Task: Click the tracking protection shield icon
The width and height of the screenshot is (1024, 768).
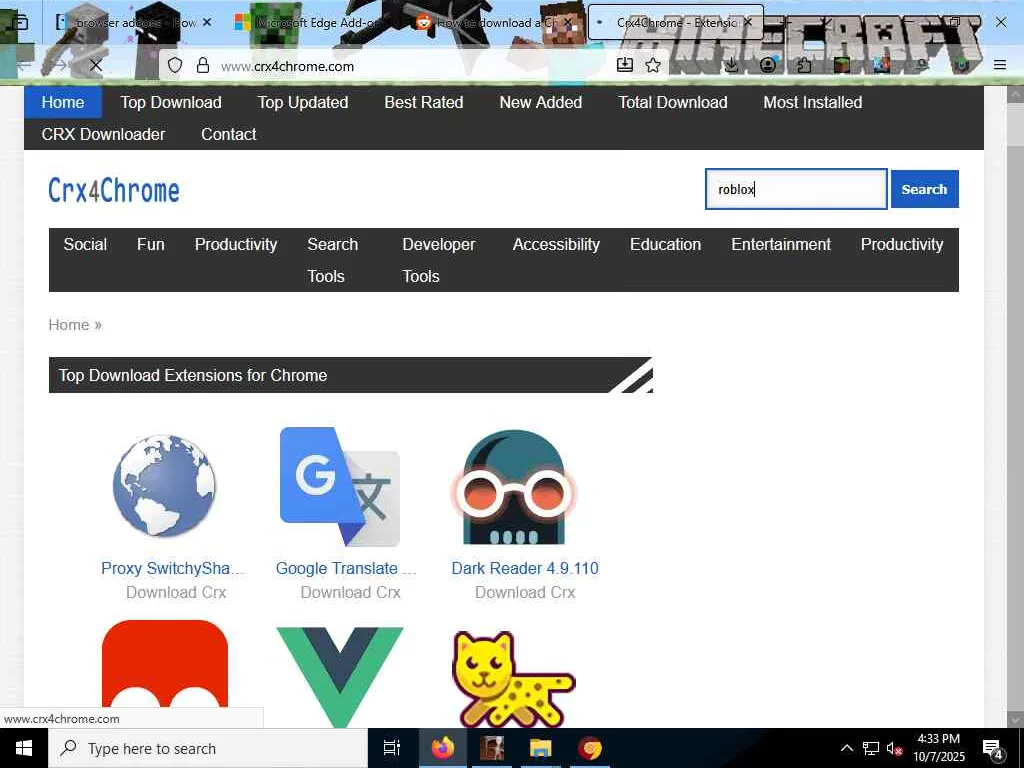Action: tap(174, 65)
